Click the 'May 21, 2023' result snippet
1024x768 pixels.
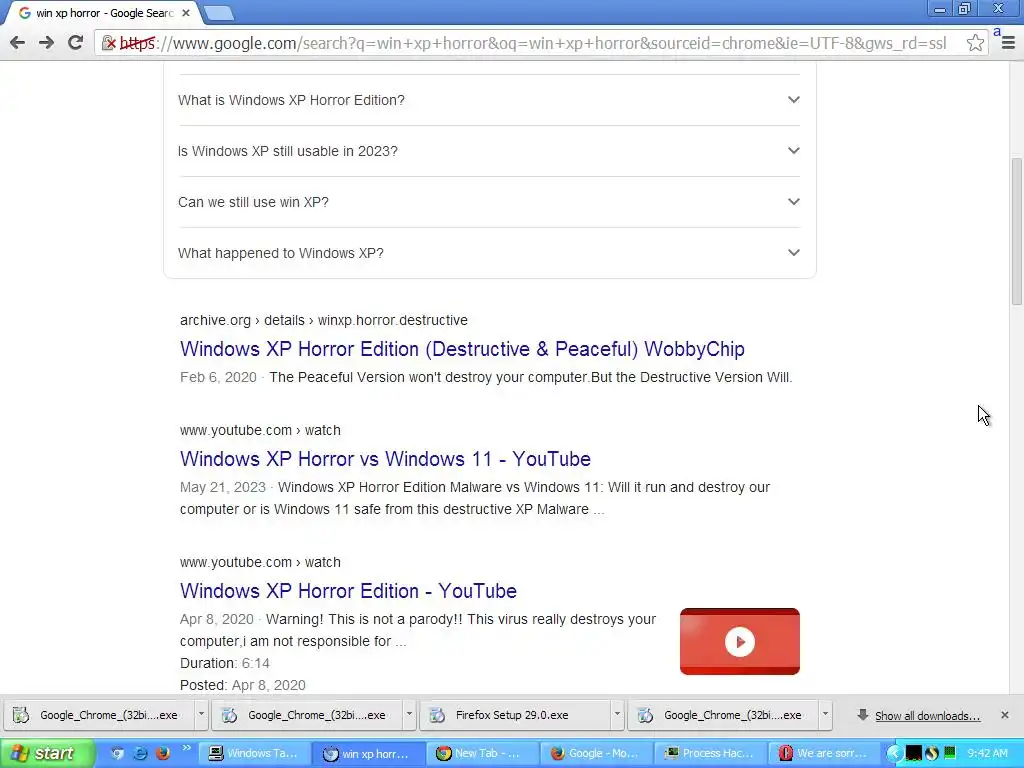[475, 498]
